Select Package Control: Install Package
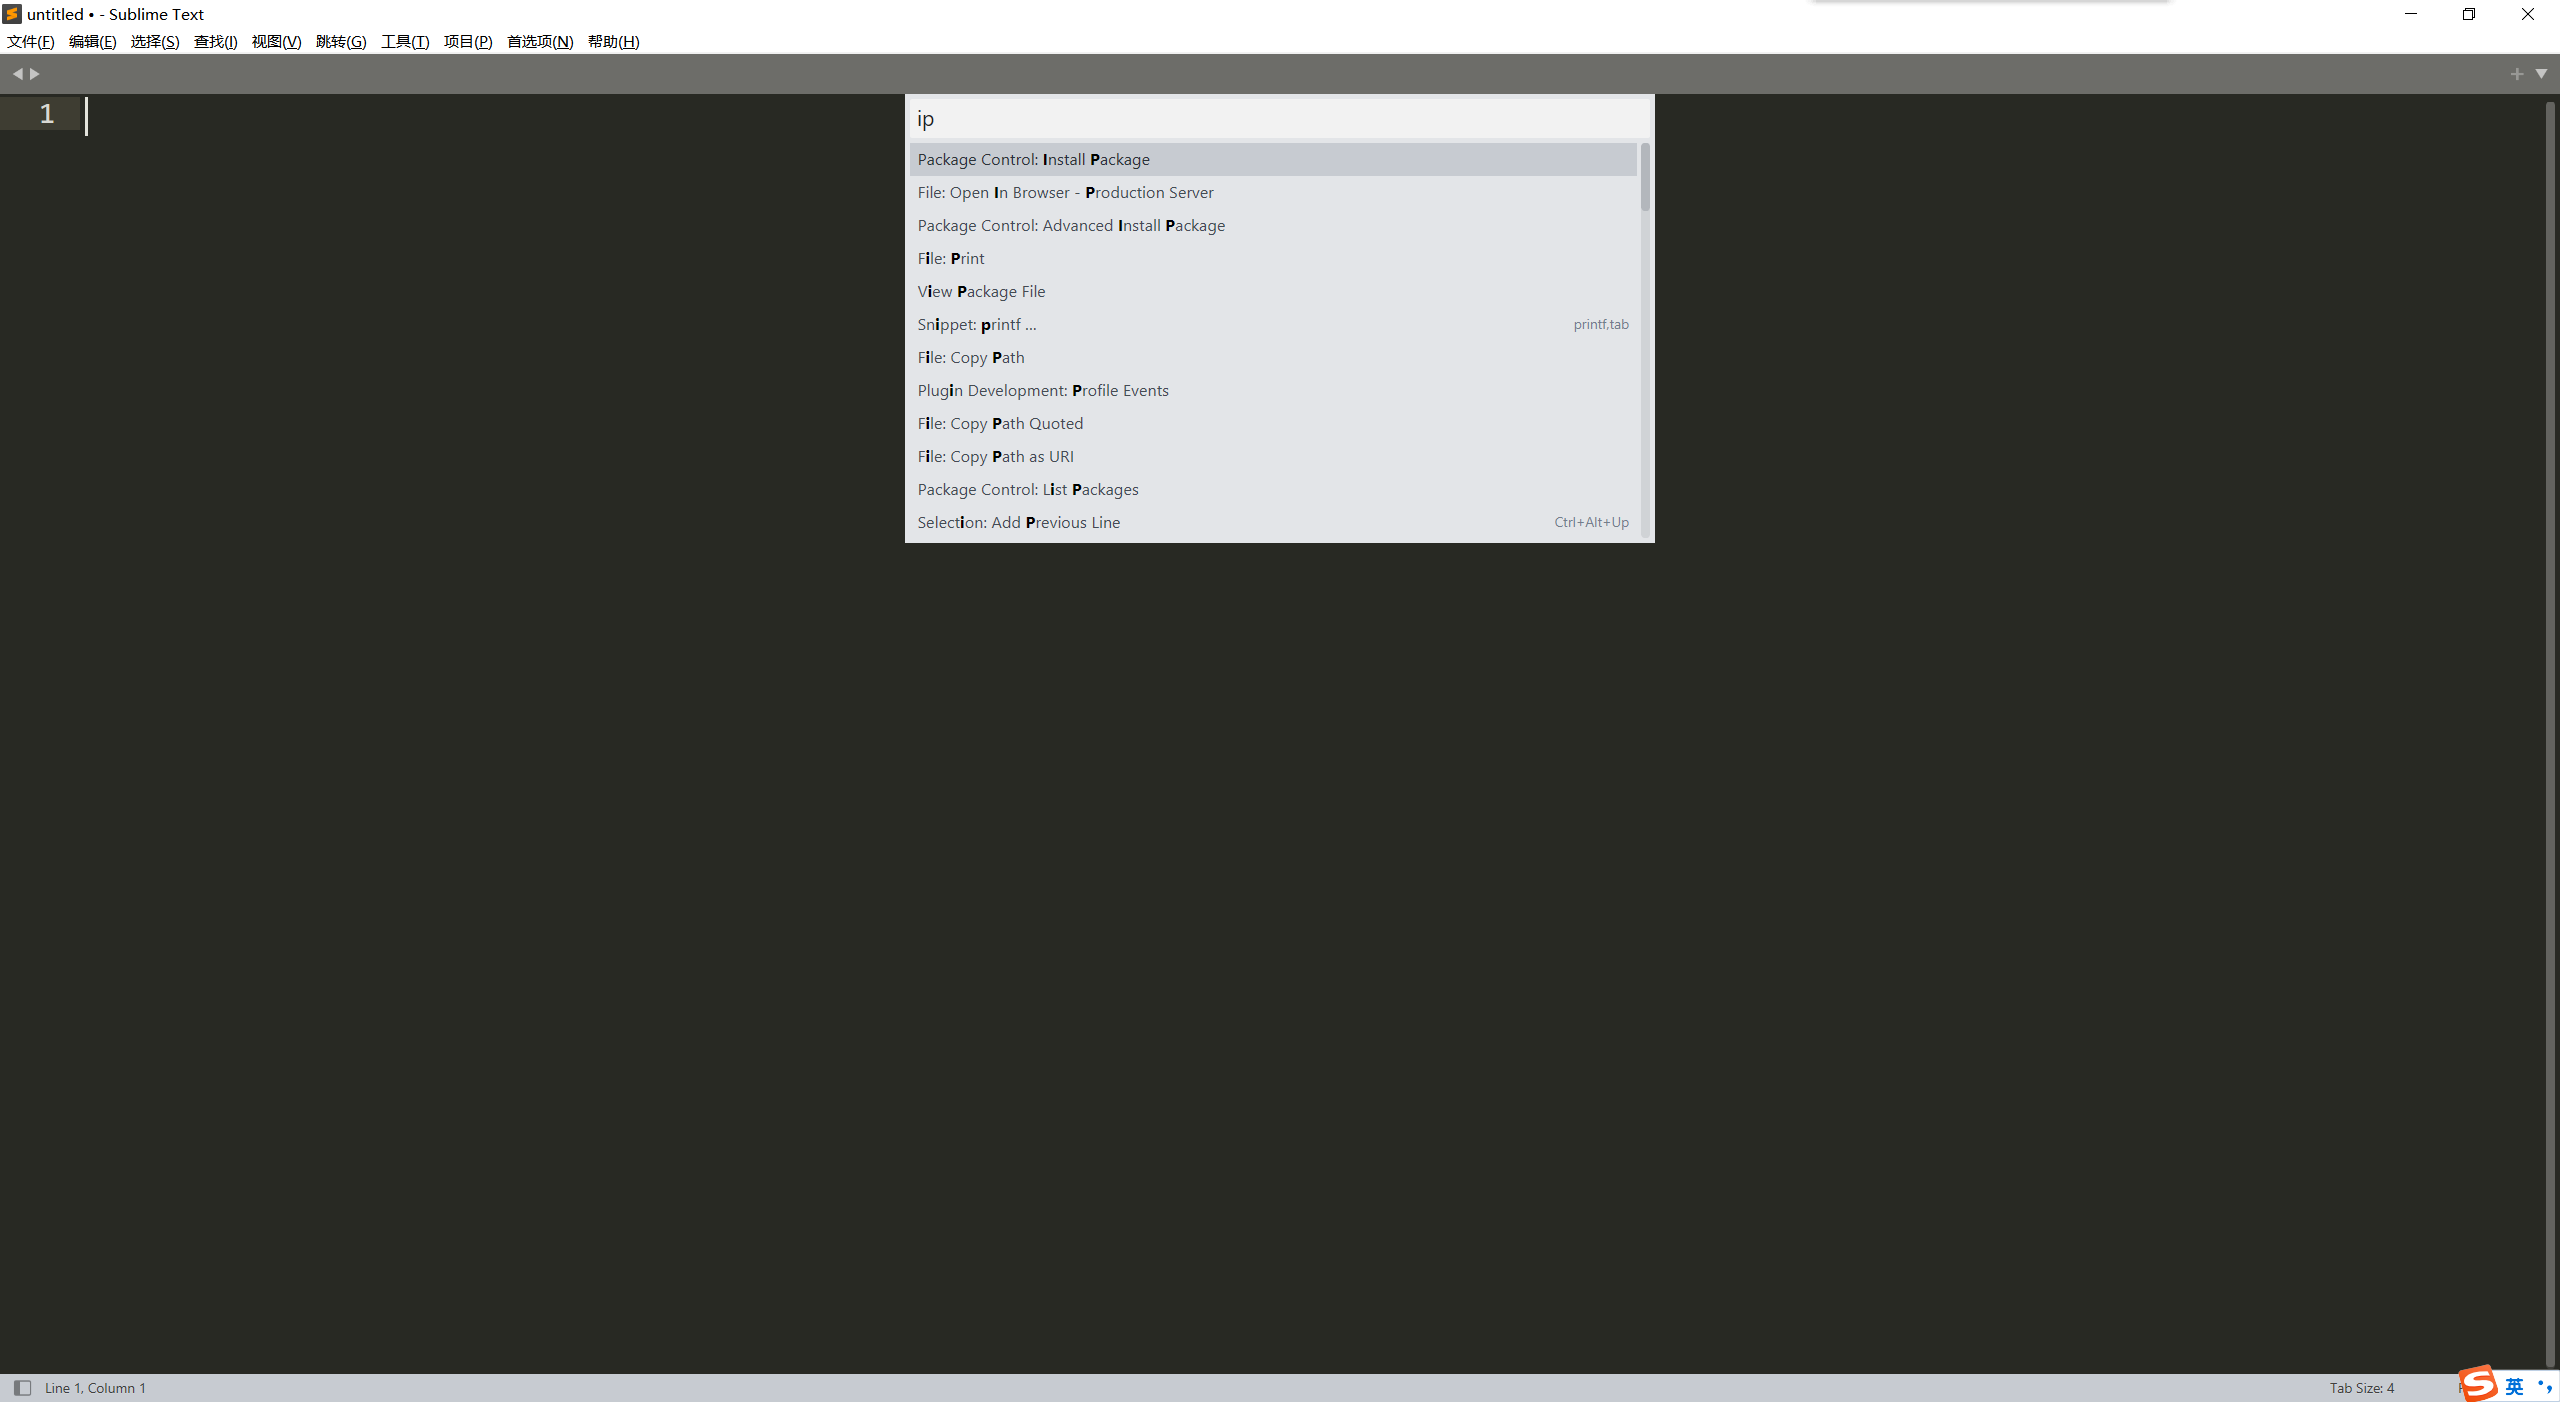Viewport: 2560px width, 1402px height. pos(1033,159)
